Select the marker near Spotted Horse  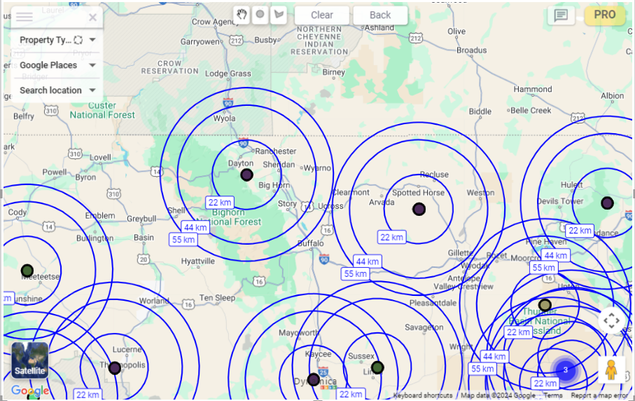(419, 209)
